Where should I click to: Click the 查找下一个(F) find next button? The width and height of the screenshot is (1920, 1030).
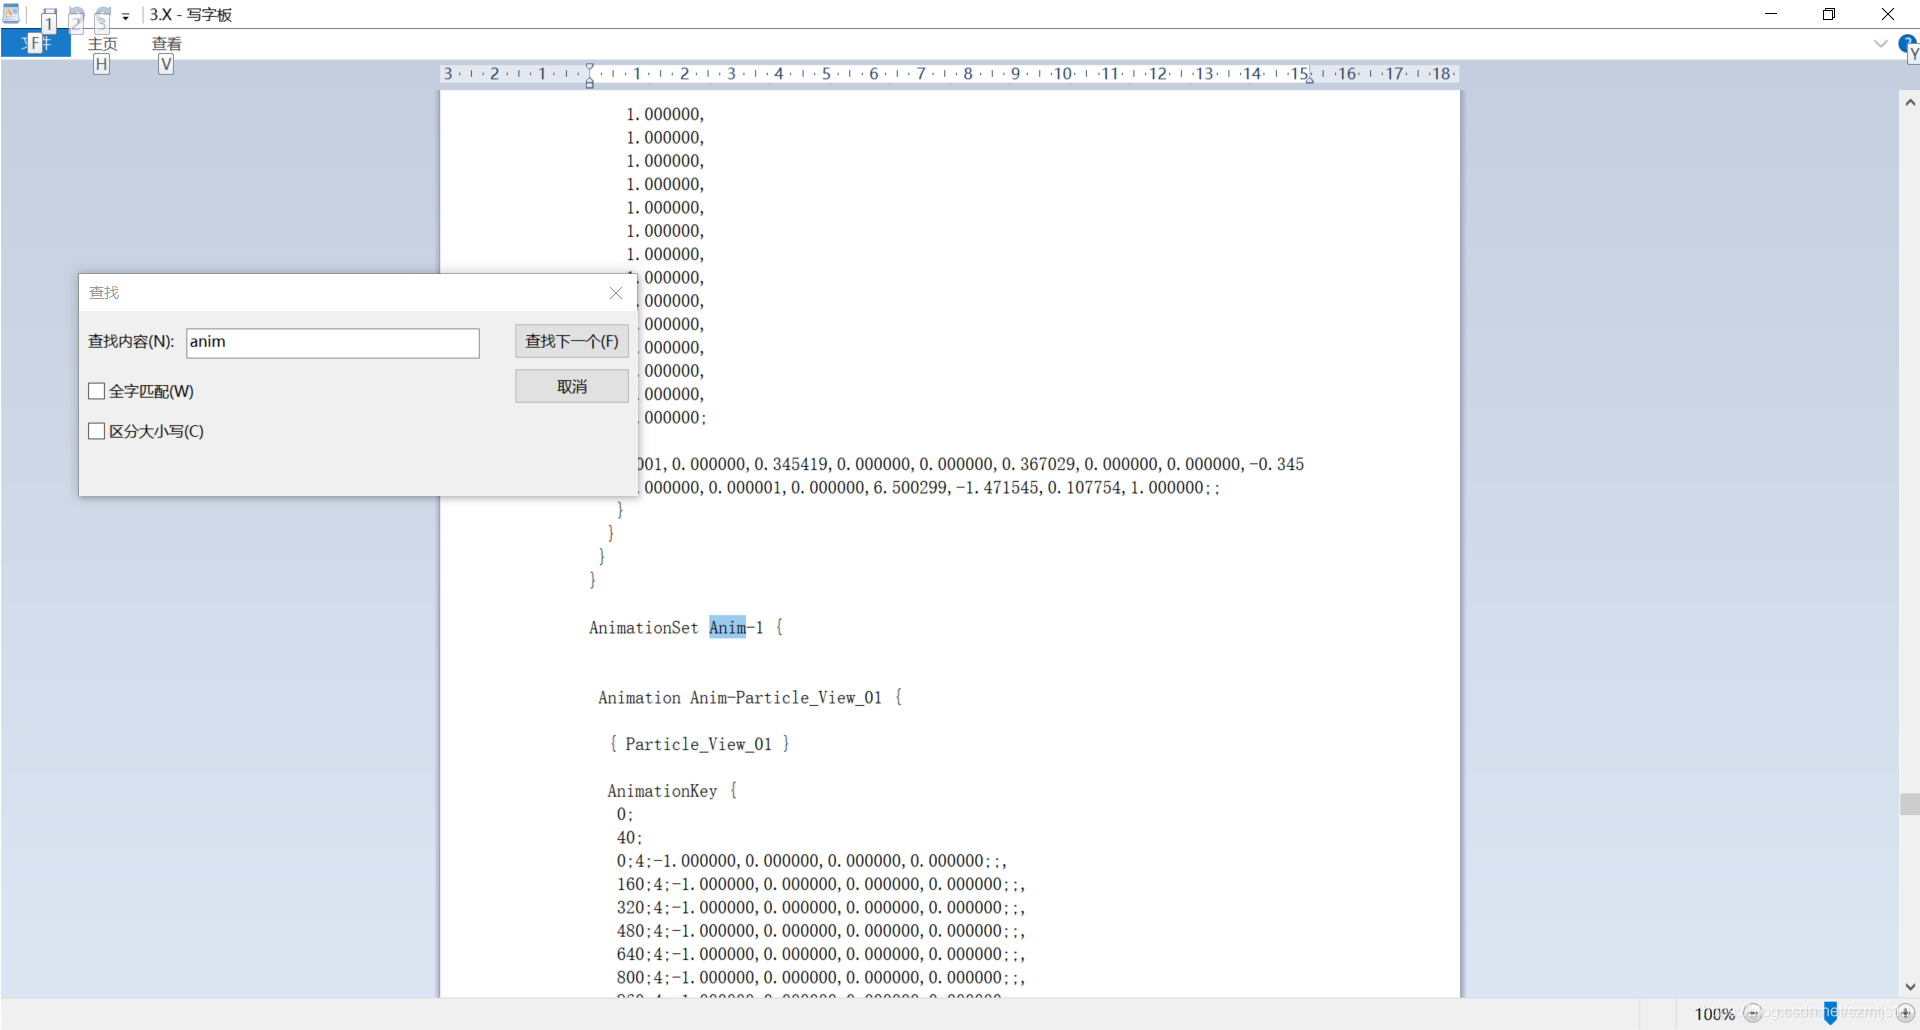[x=572, y=341]
